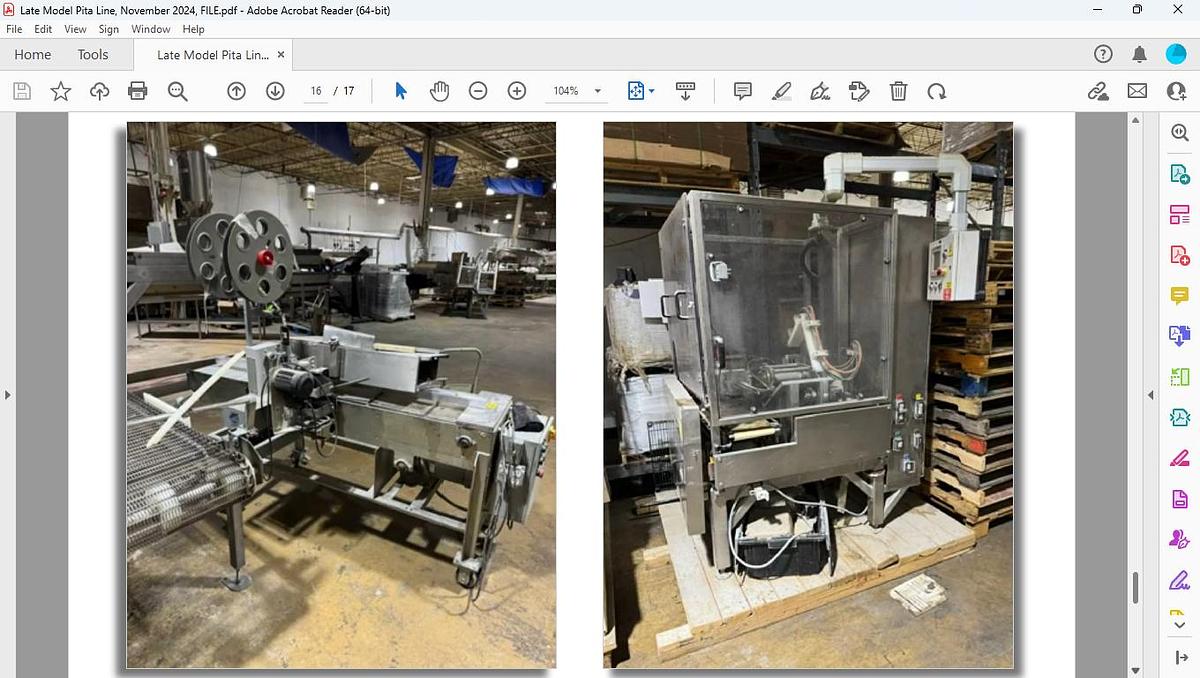Print the document
Image resolution: width=1200 pixels, height=678 pixels.
pyautogui.click(x=137, y=90)
